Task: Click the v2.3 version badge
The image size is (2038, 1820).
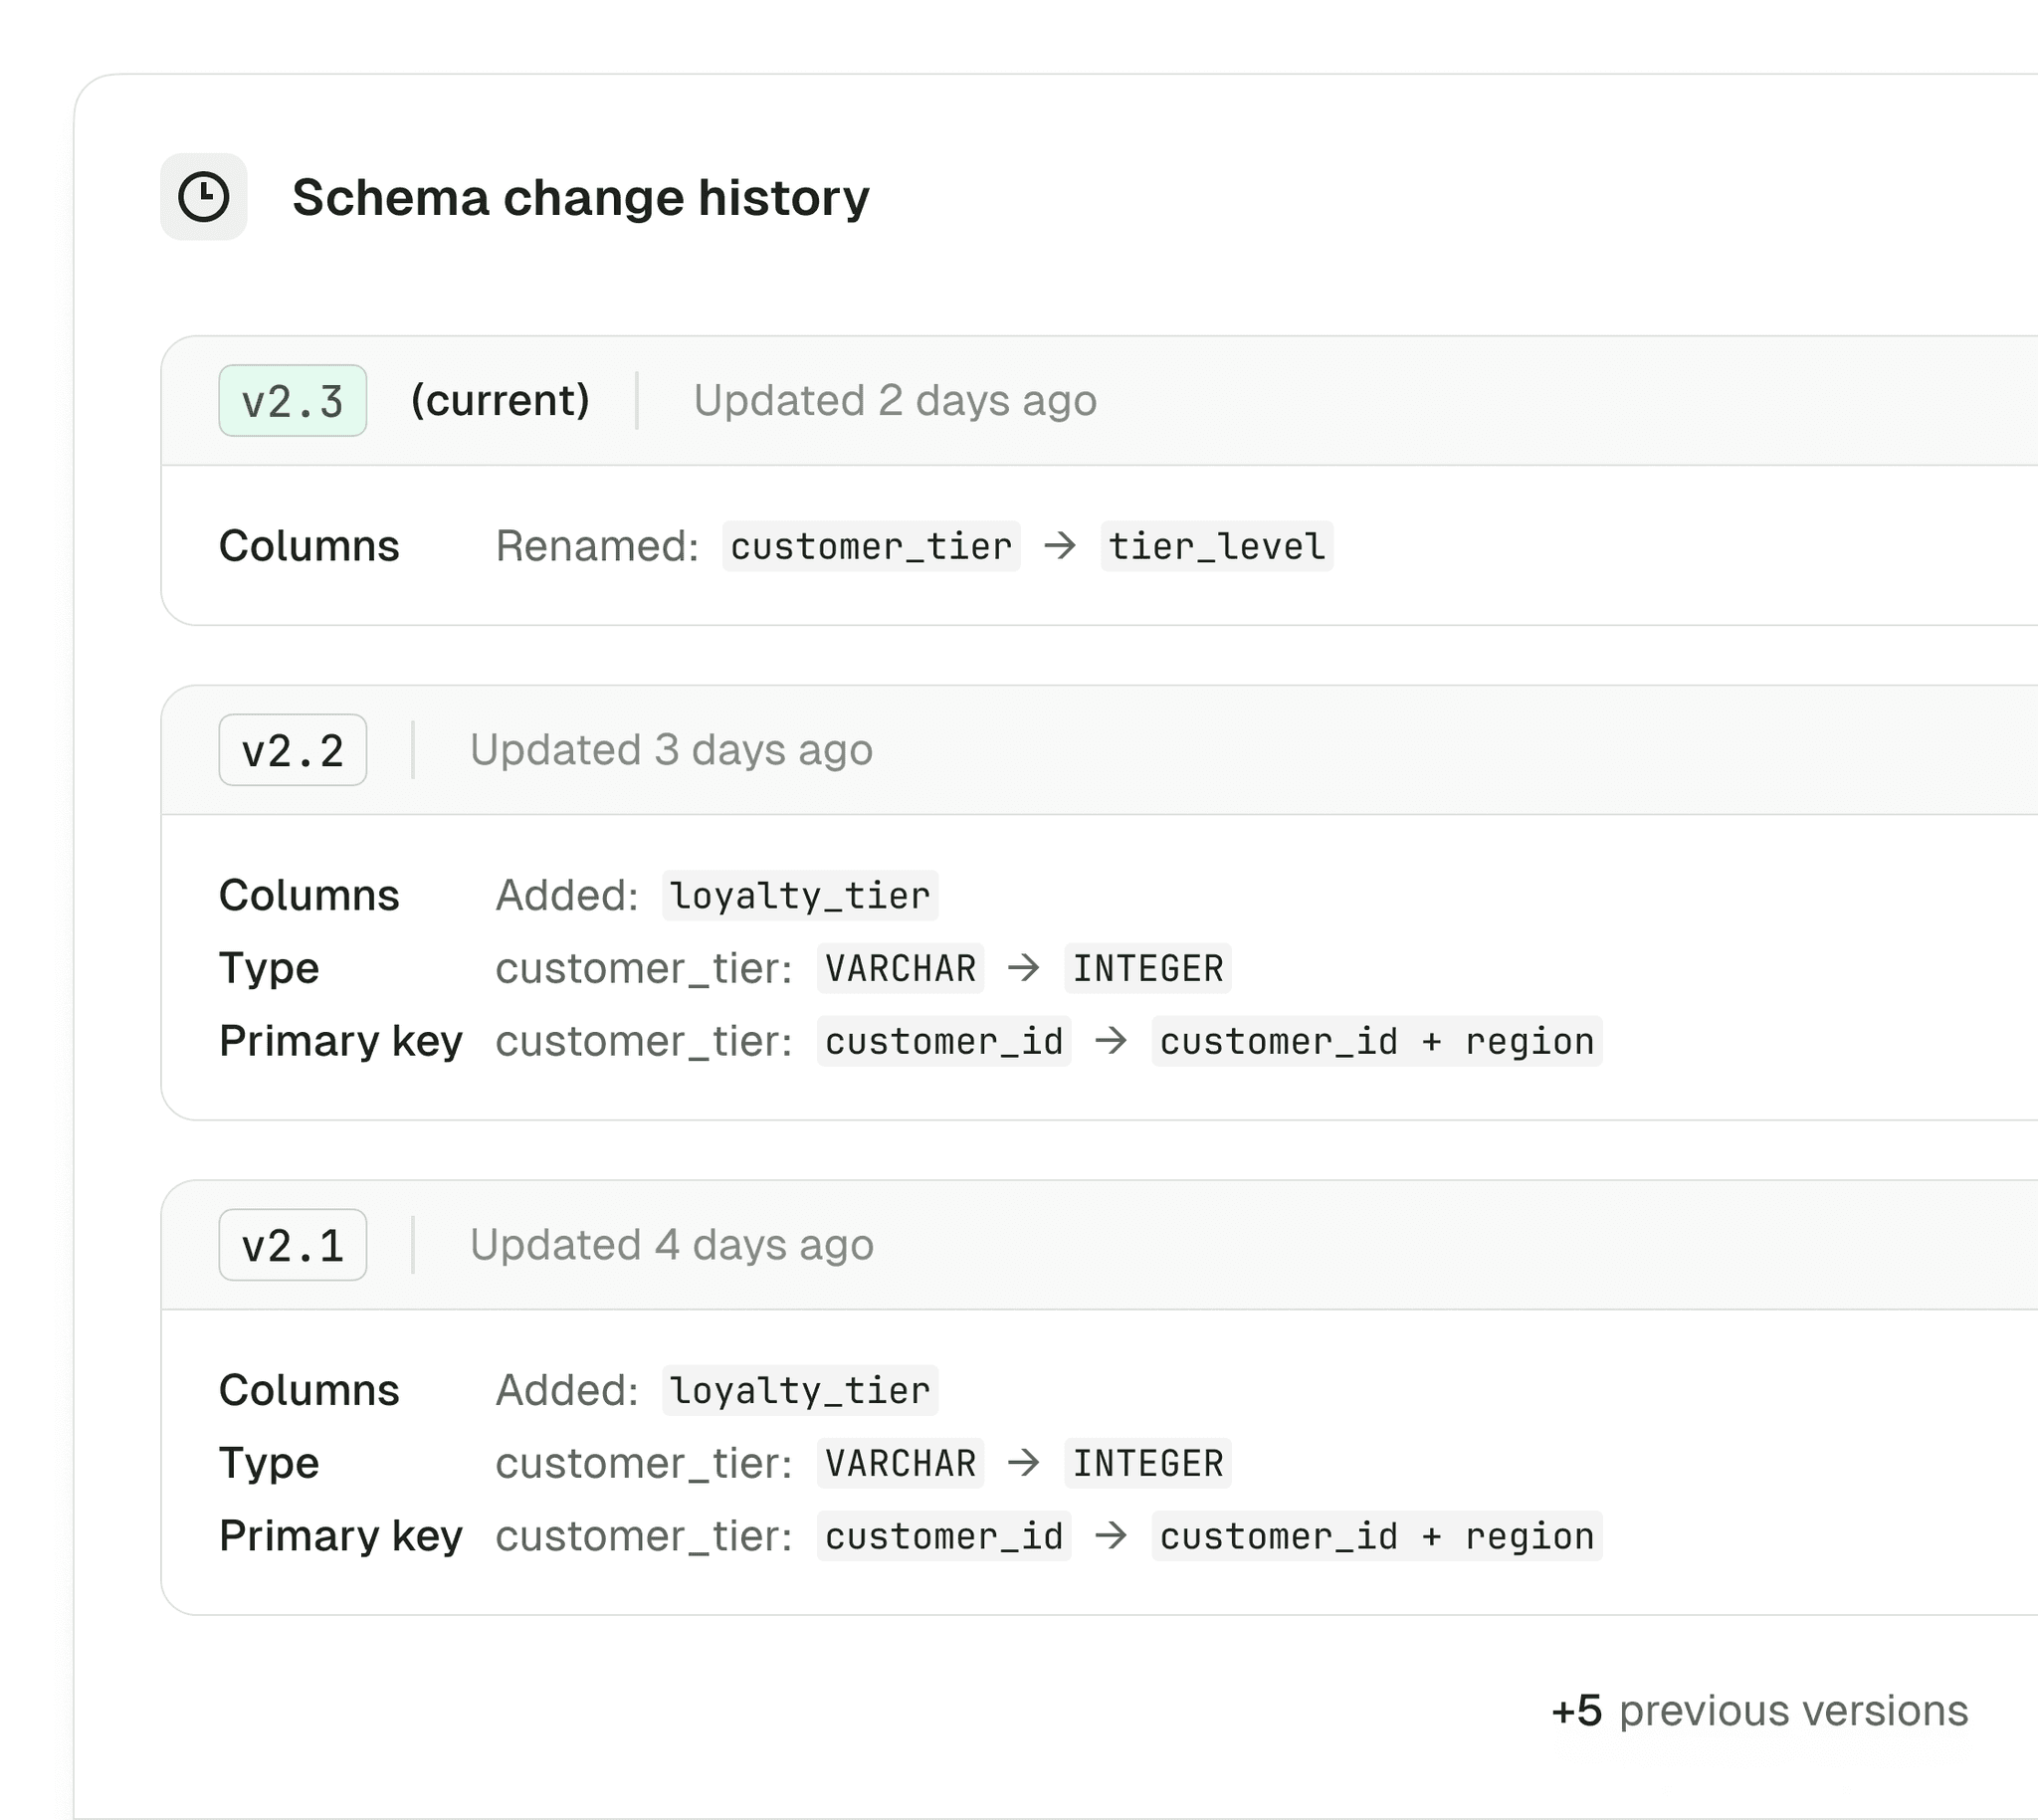Action: coord(292,401)
